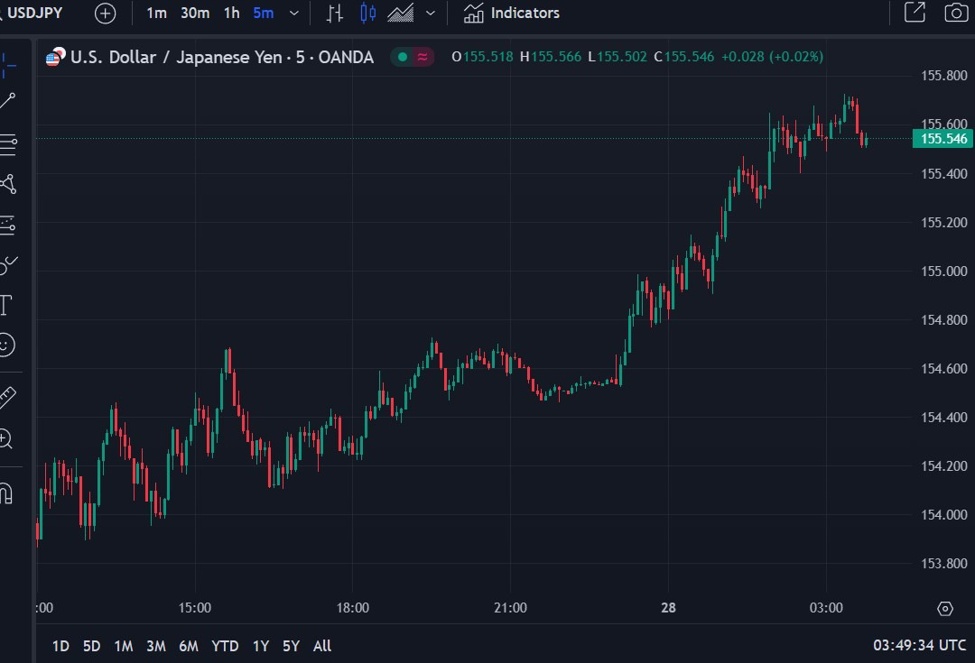Screen dimensions: 975x663
Task: Select the trend line drawing tool
Action: pos(8,101)
